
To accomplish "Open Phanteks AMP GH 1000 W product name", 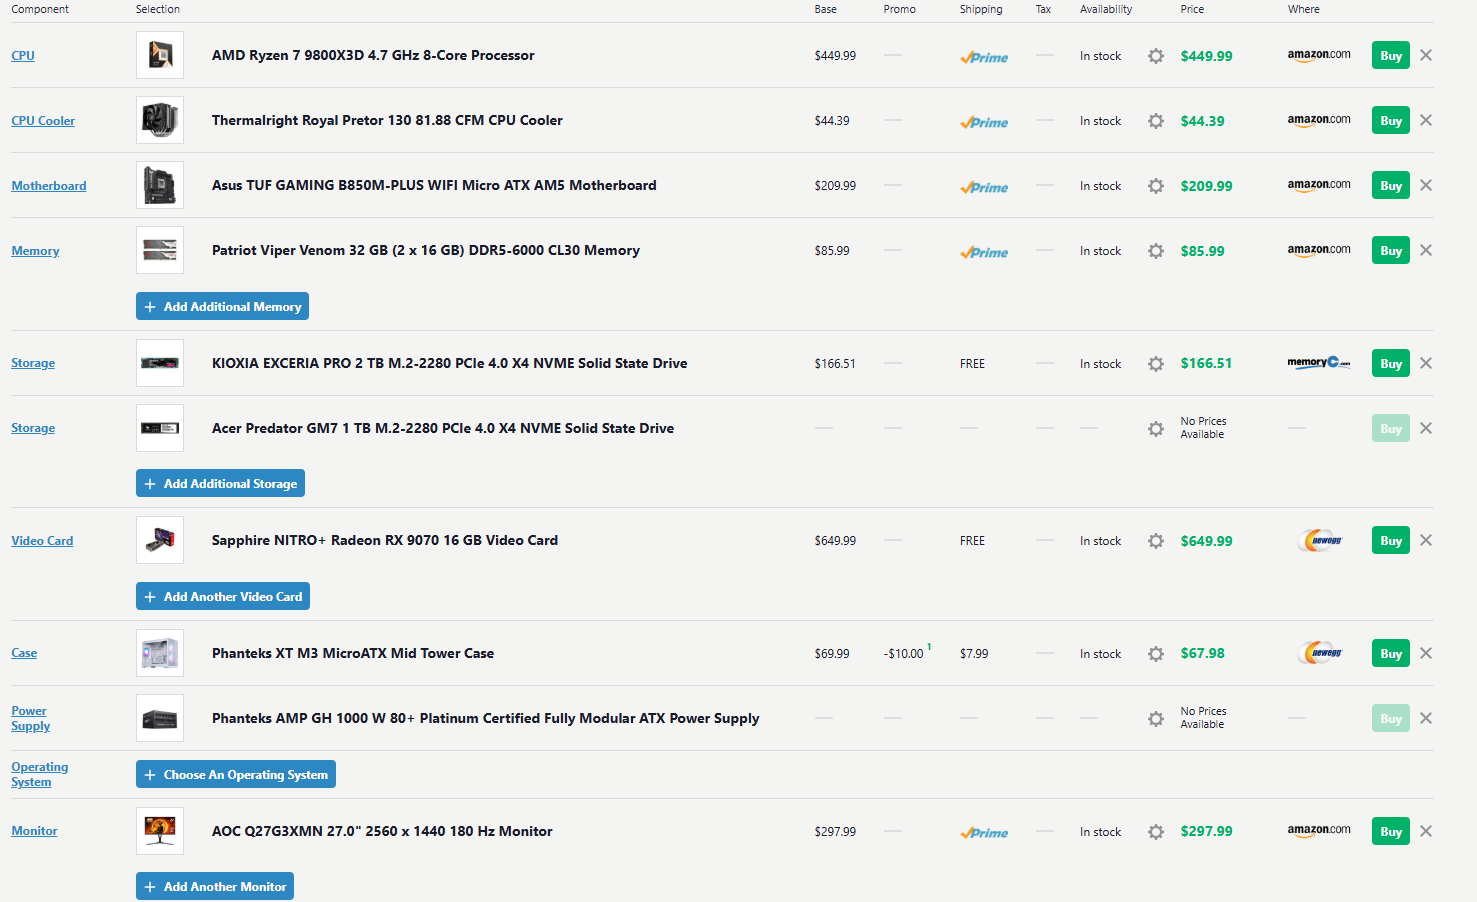I will [486, 718].
